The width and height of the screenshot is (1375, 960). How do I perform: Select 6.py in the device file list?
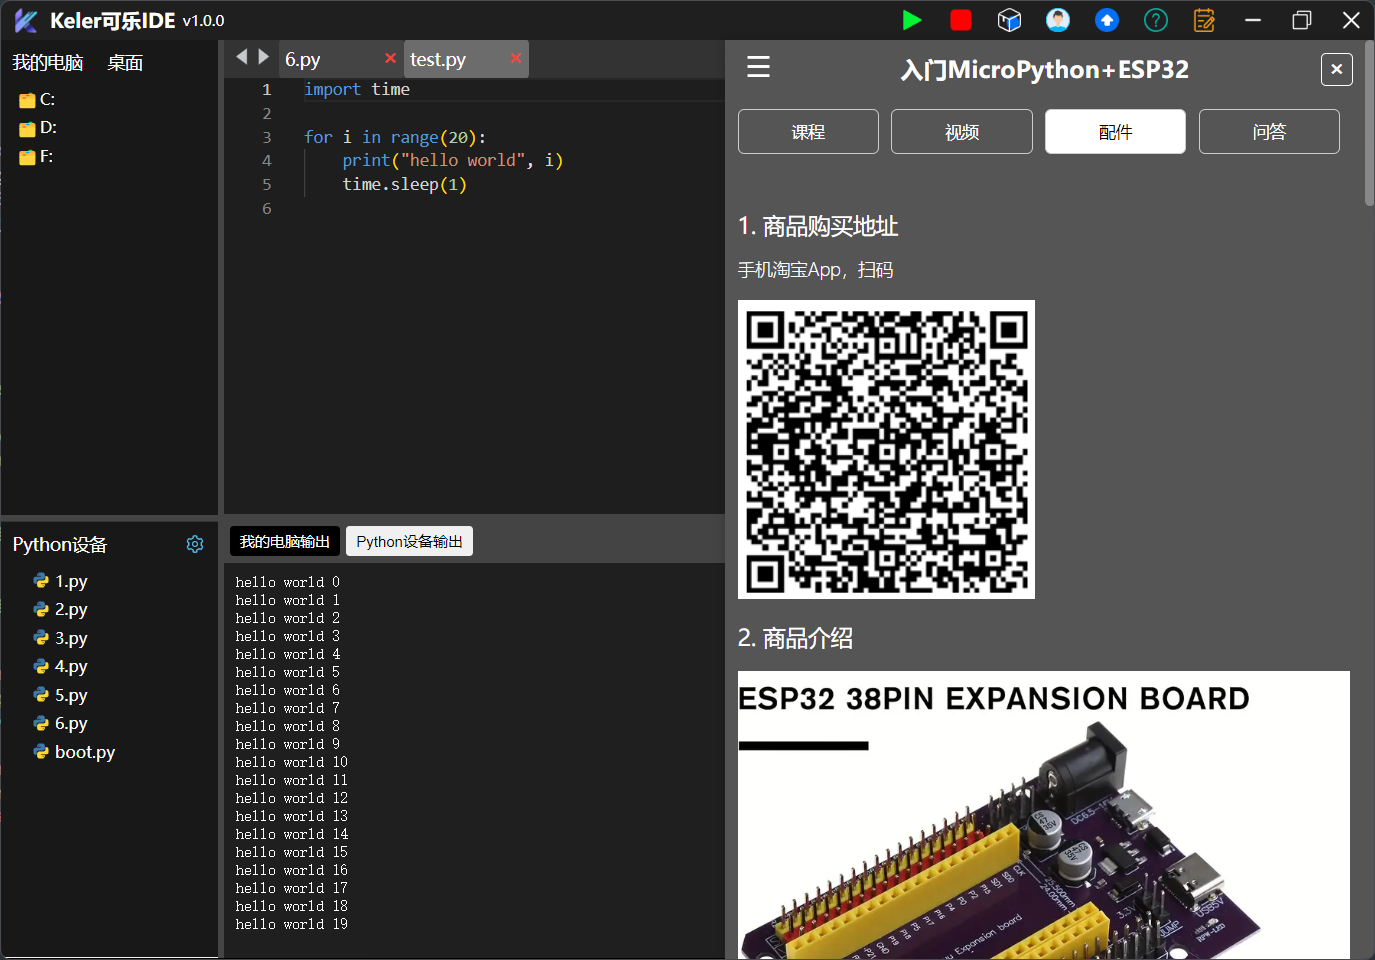tap(61, 723)
